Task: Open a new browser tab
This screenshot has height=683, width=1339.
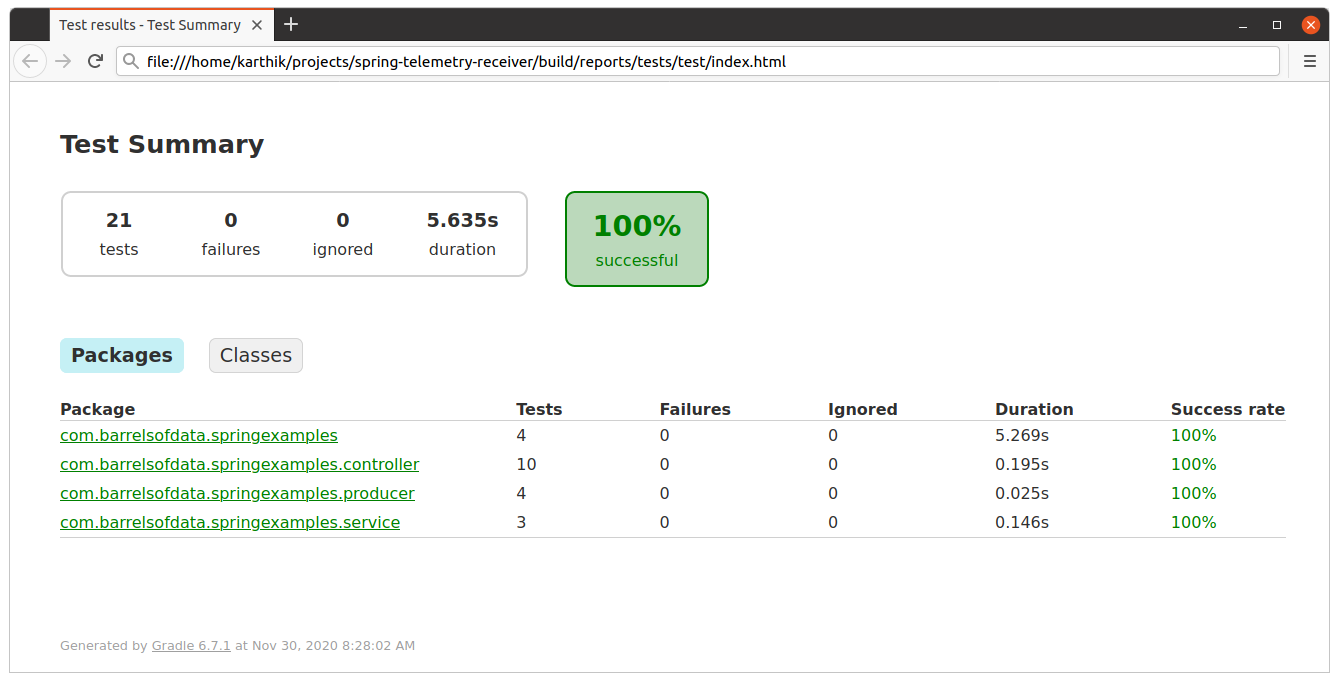Action: [290, 24]
